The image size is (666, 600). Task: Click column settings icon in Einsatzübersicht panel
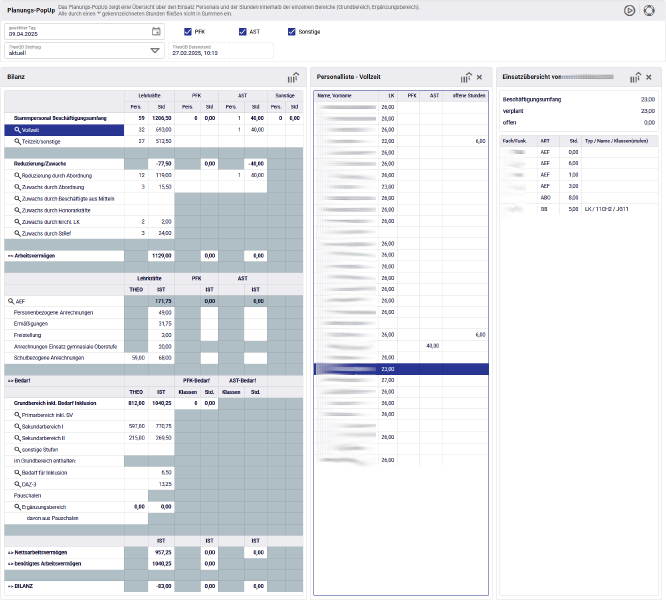click(x=636, y=77)
